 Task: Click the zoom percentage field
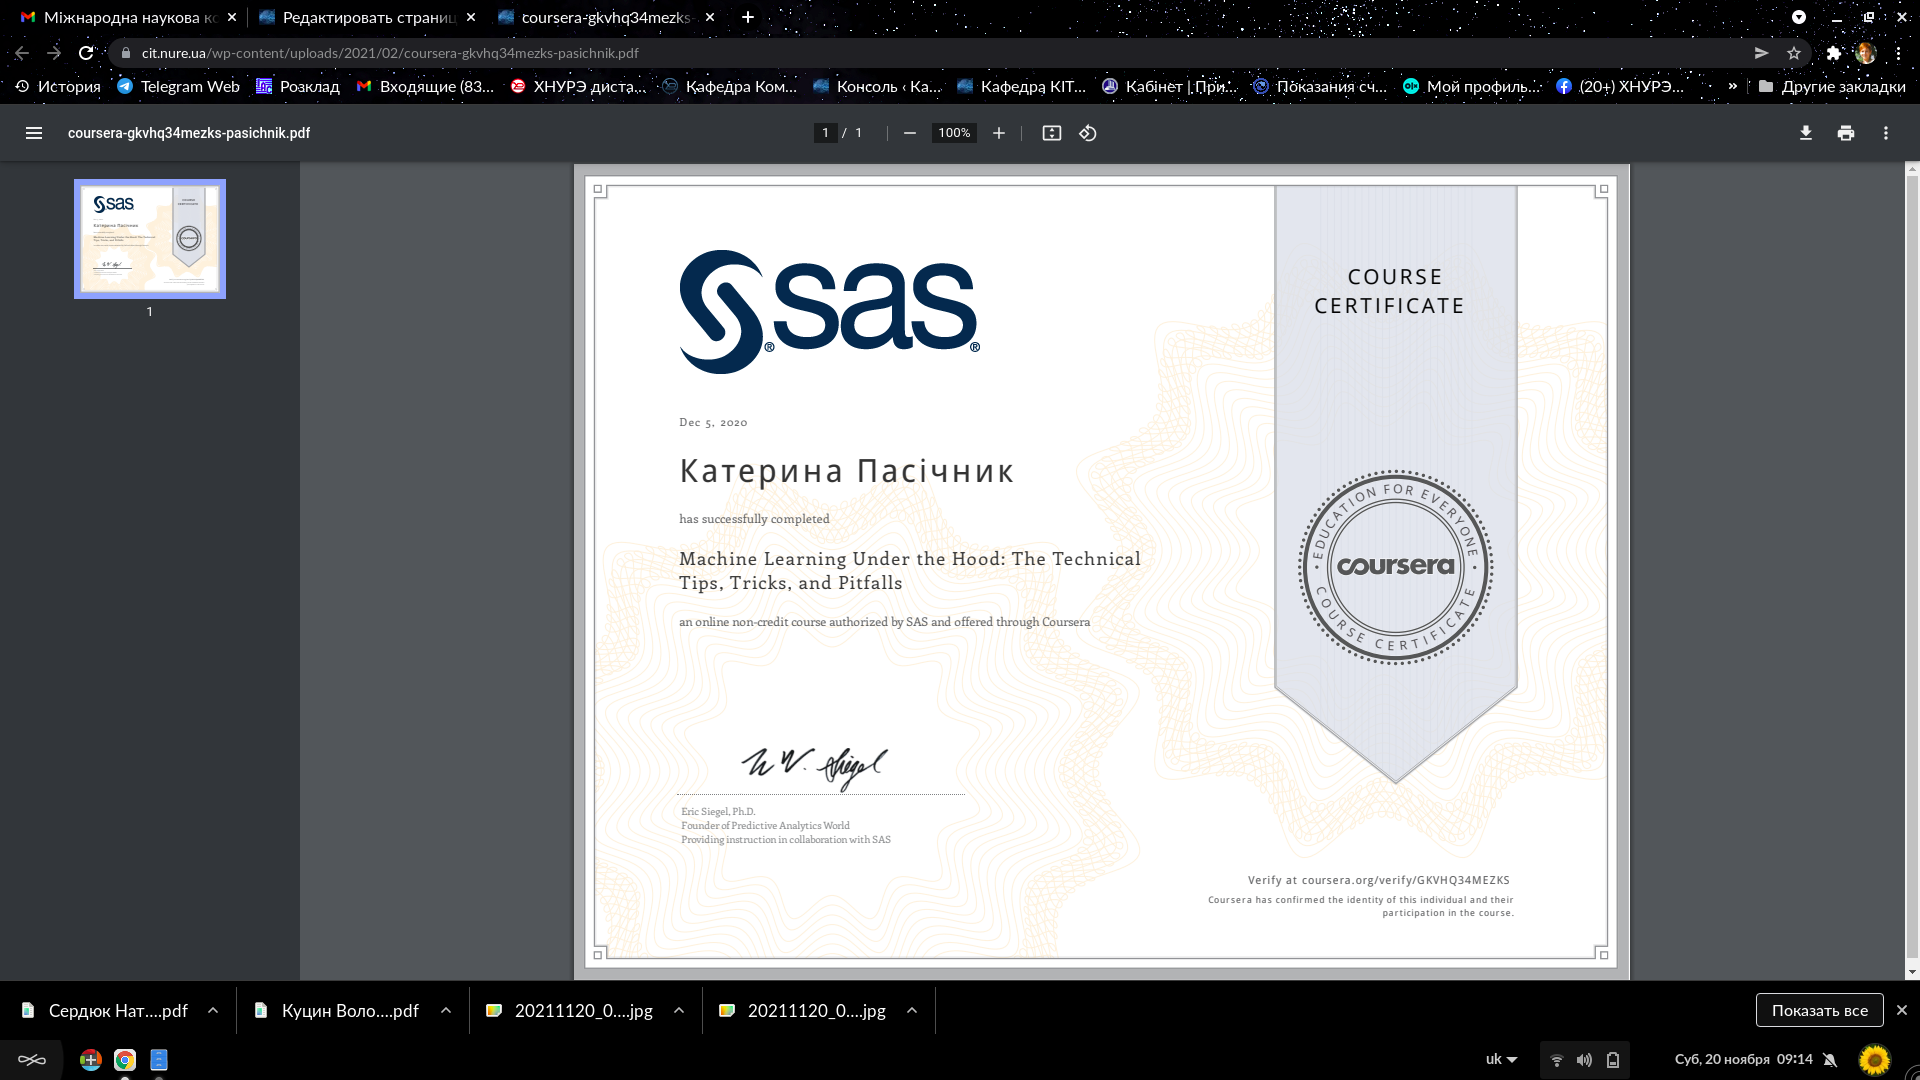pyautogui.click(x=953, y=133)
